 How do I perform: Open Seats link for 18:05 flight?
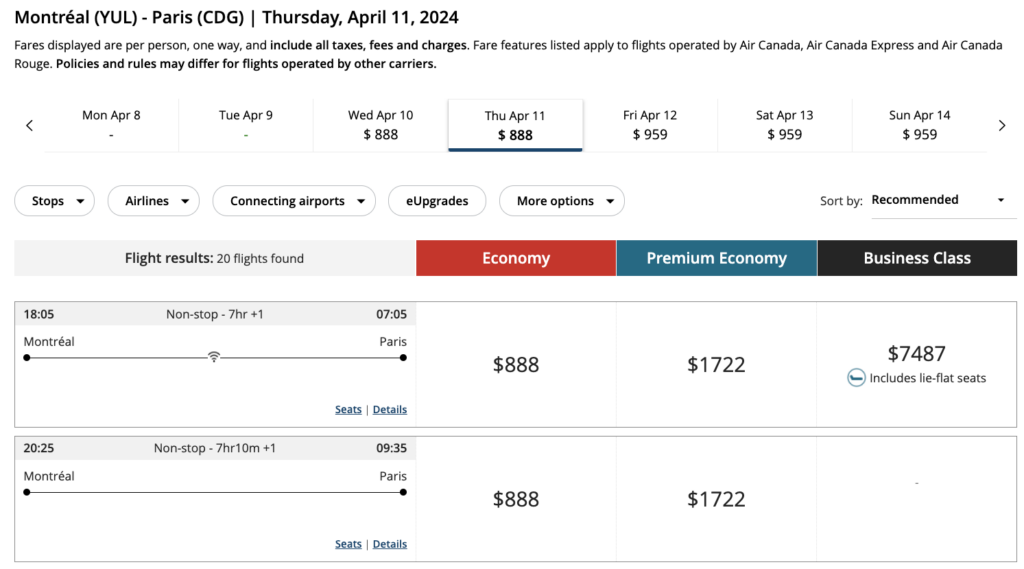click(348, 409)
